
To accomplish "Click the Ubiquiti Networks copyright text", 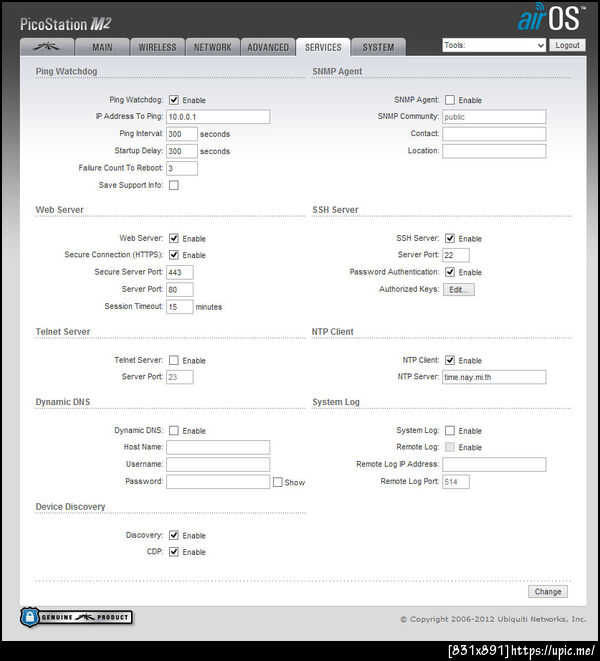I will pyautogui.click(x=493, y=619).
